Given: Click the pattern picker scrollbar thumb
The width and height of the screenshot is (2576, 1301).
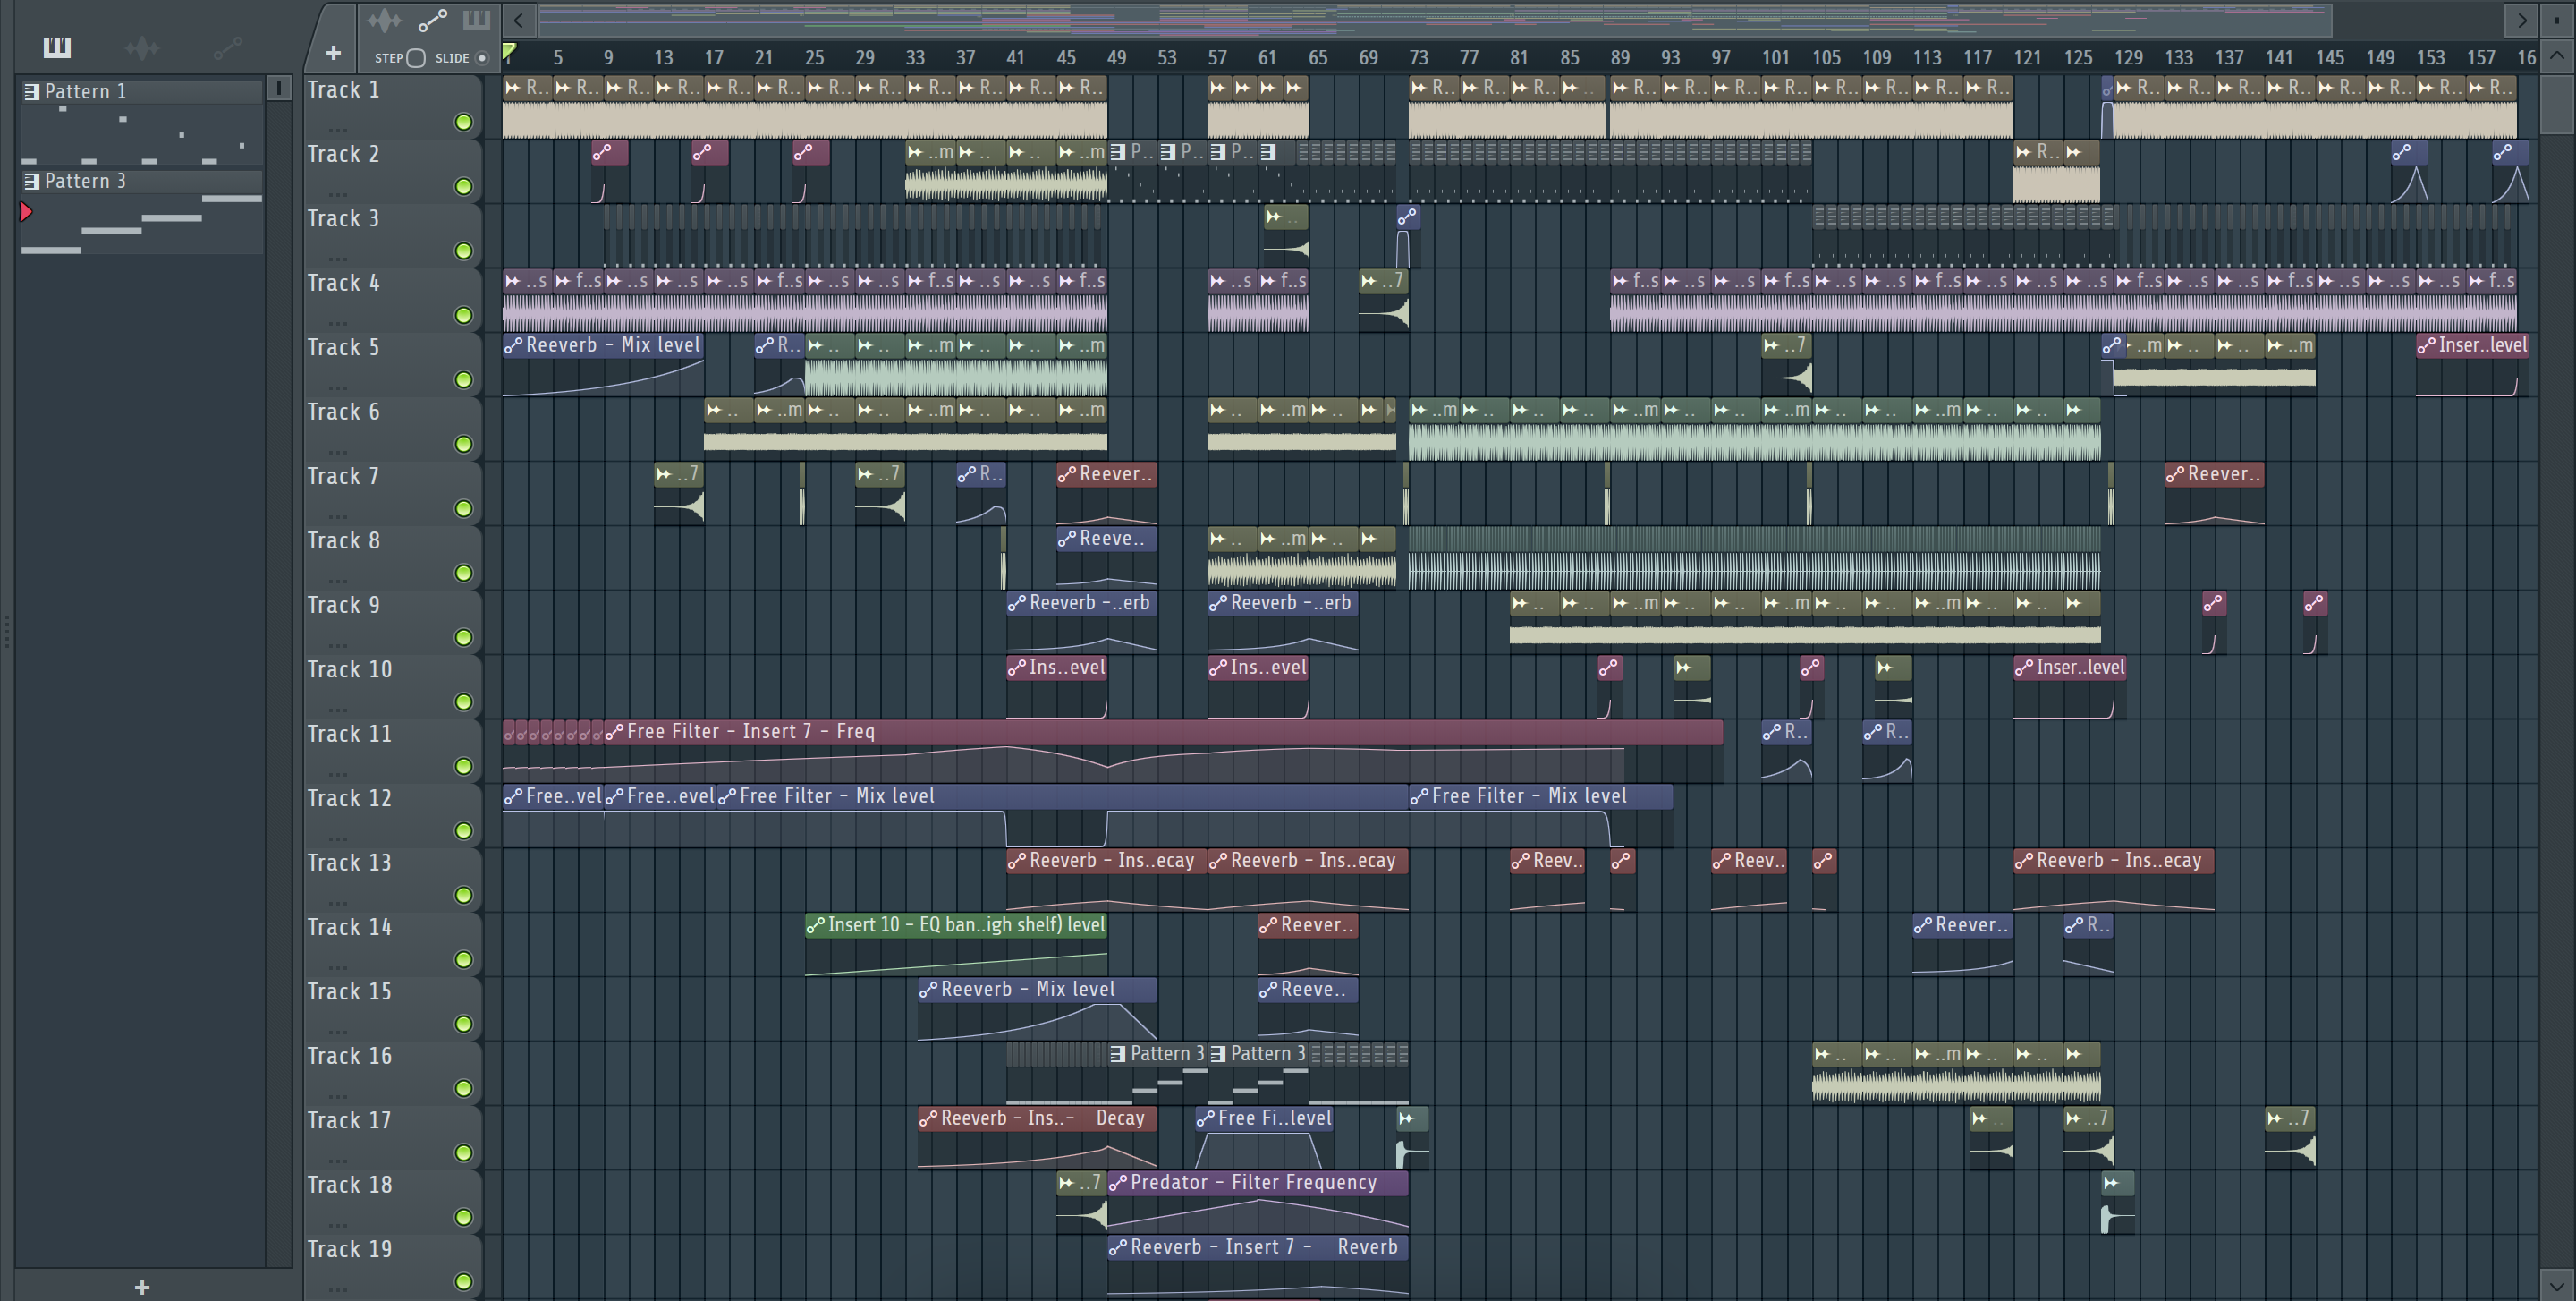Looking at the screenshot, I should [279, 88].
